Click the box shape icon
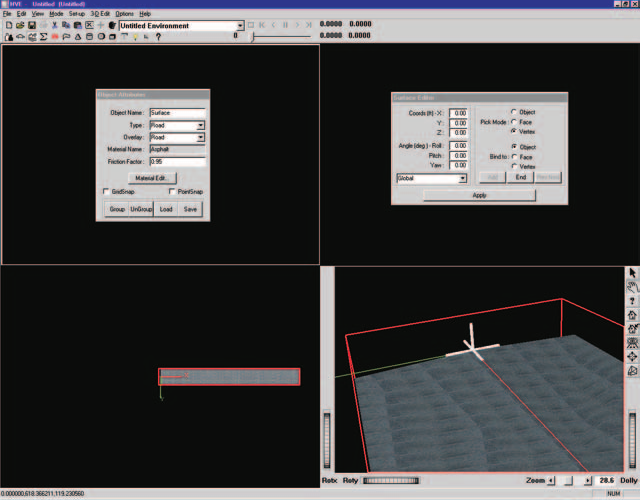 click(112, 37)
